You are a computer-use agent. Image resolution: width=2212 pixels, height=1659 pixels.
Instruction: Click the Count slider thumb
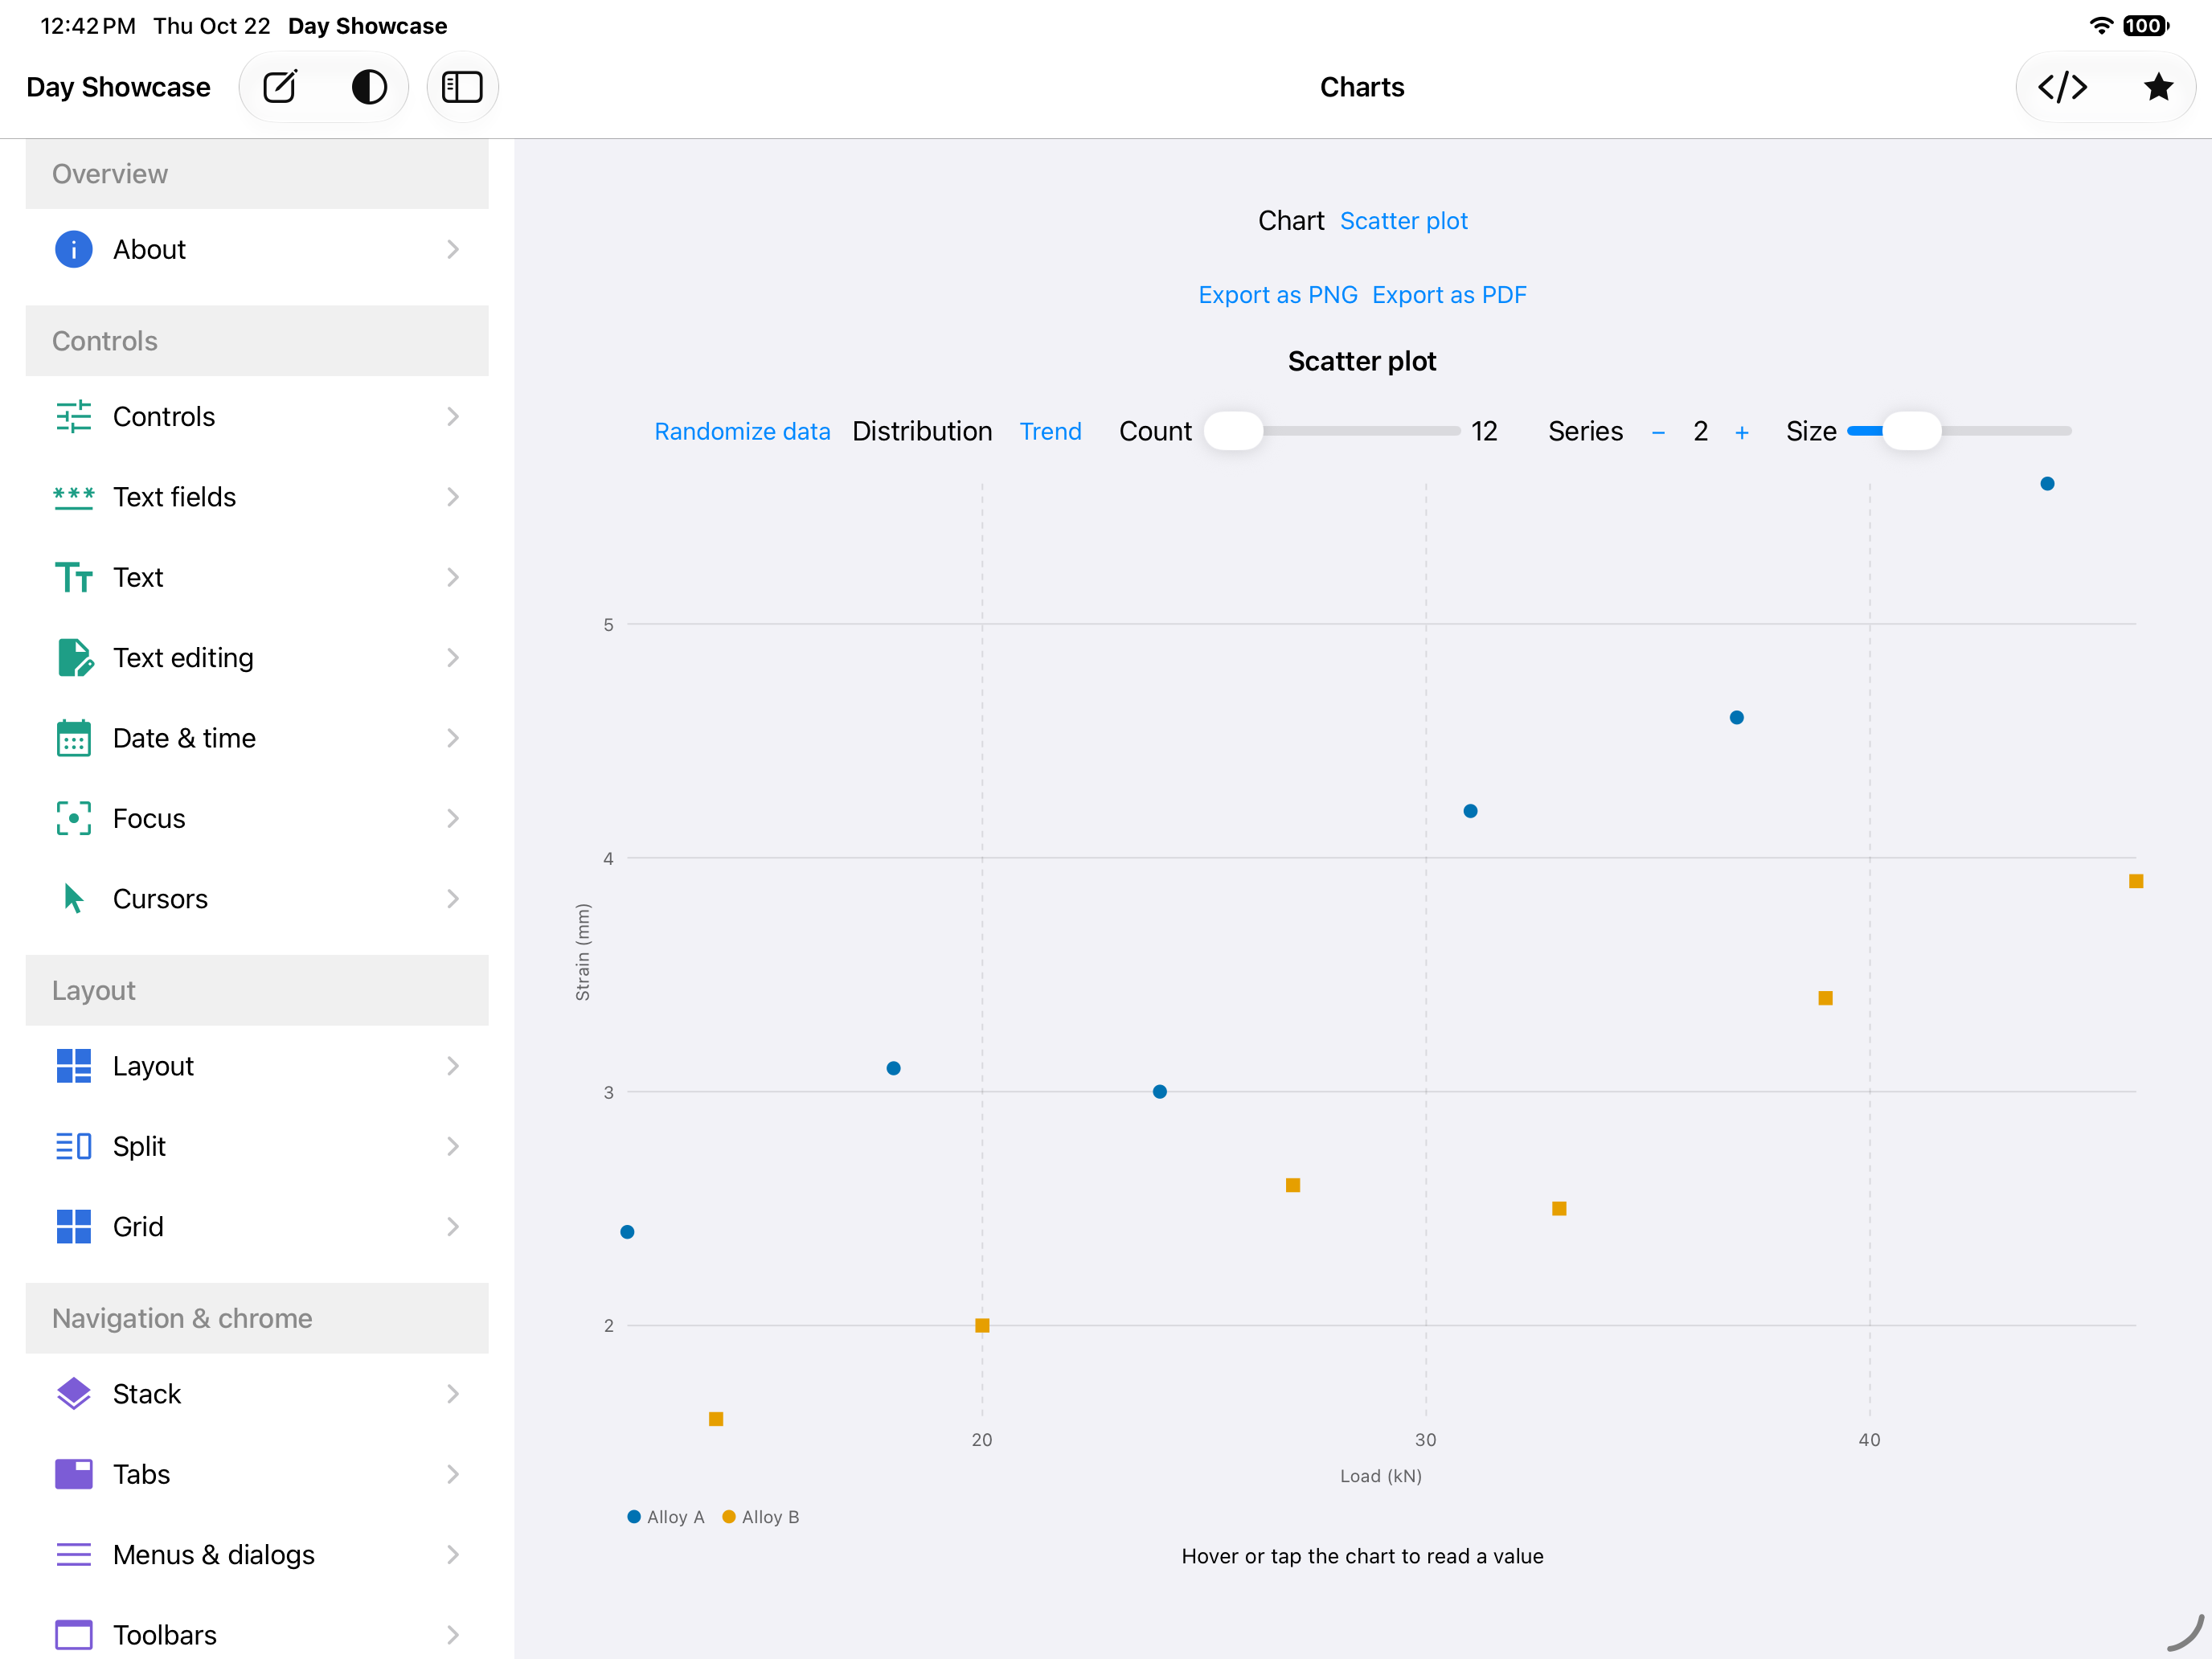(x=1233, y=431)
